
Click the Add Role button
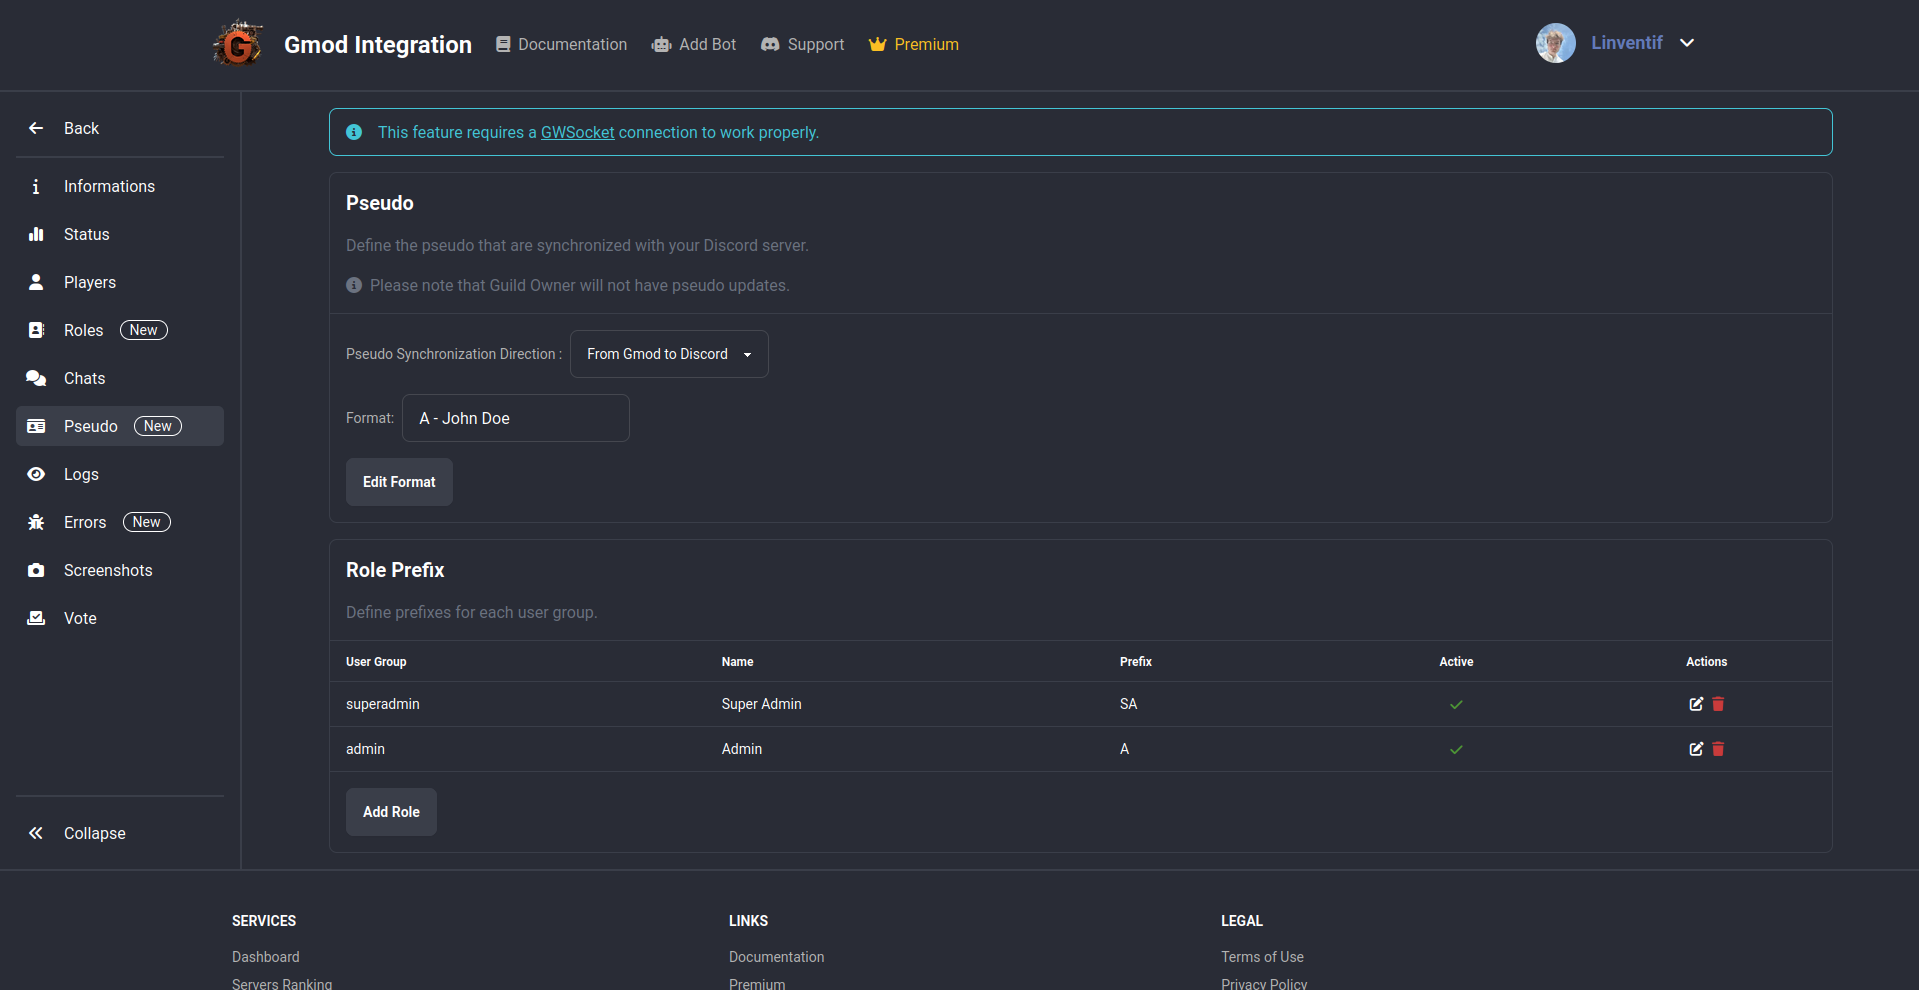tap(391, 812)
